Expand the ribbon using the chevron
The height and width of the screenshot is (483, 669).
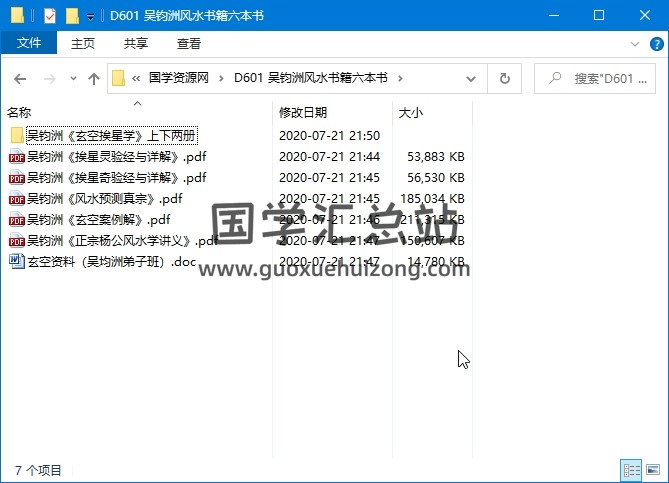(635, 44)
